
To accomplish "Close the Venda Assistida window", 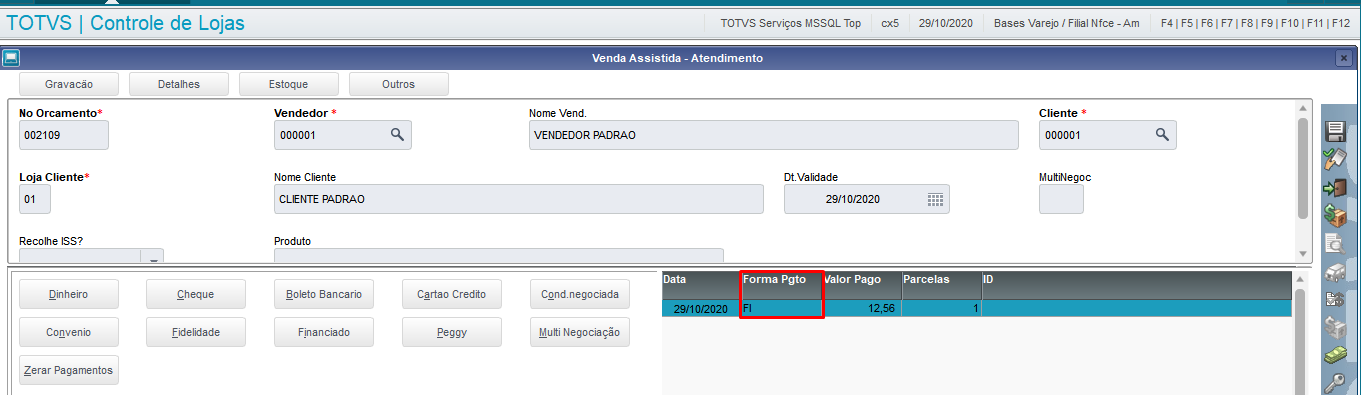I will (1344, 58).
